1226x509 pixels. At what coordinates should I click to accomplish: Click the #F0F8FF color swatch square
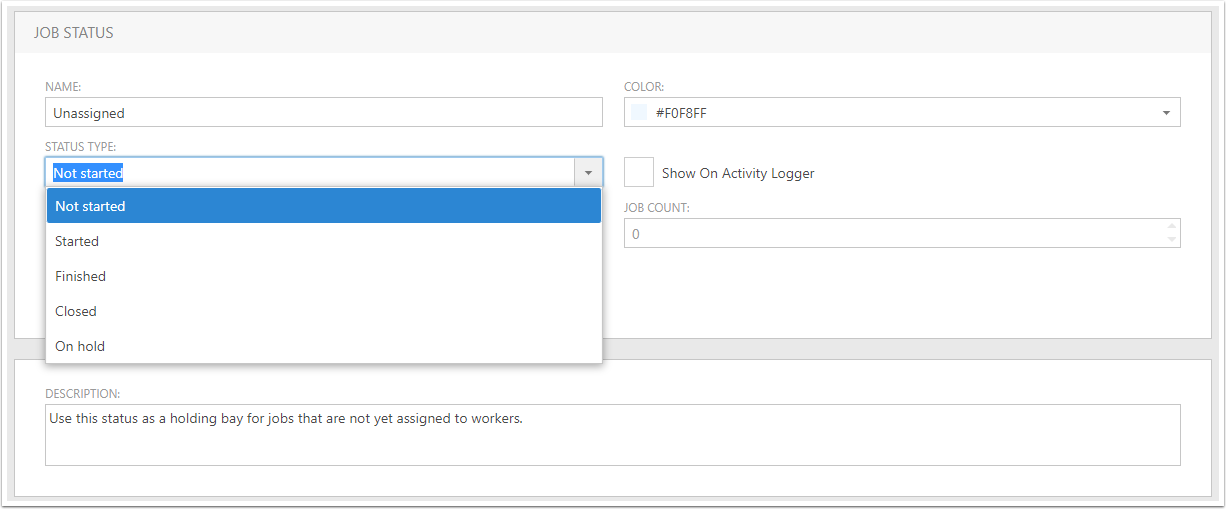click(x=639, y=113)
